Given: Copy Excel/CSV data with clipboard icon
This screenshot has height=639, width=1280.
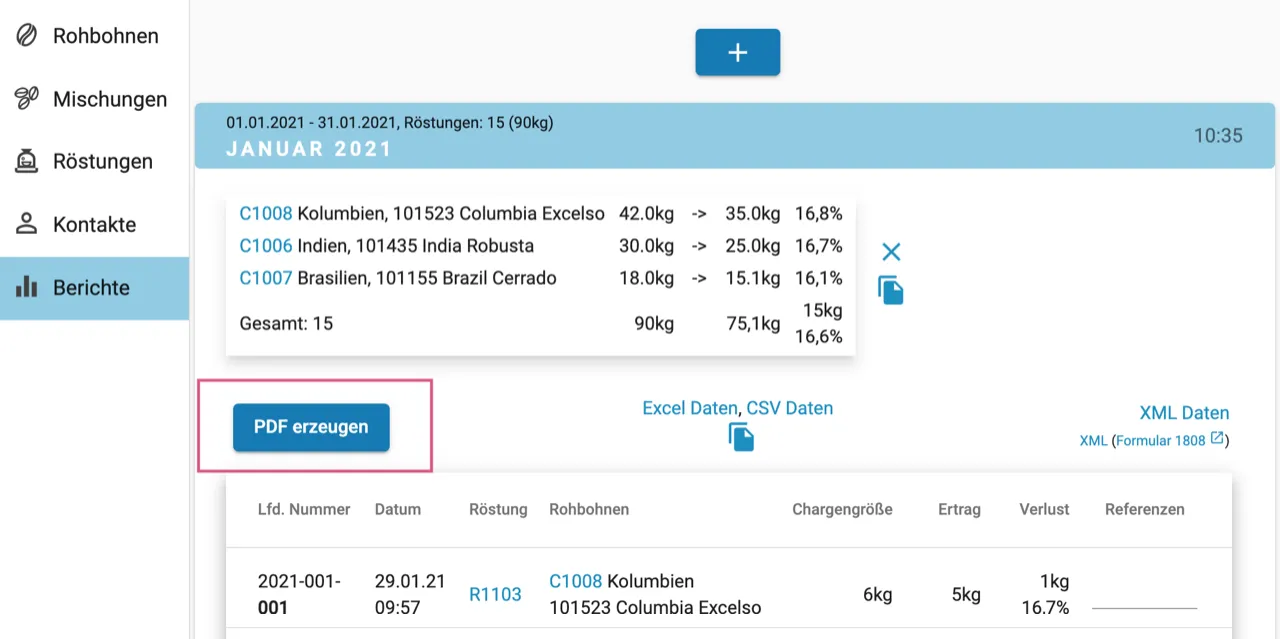Looking at the screenshot, I should pyautogui.click(x=741, y=437).
